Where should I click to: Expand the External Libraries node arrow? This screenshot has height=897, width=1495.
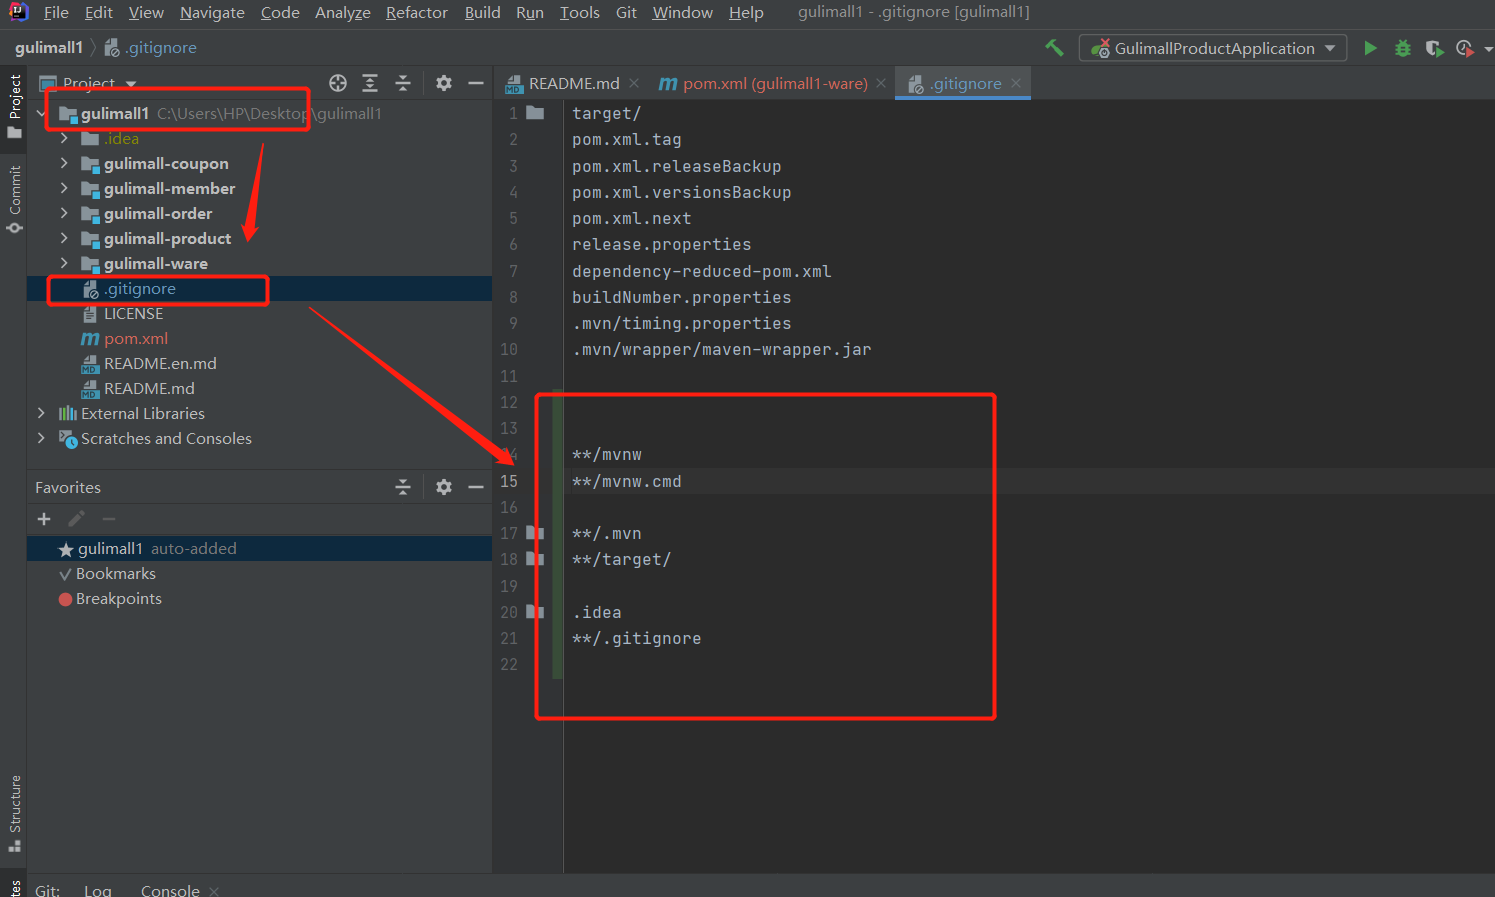(x=41, y=413)
